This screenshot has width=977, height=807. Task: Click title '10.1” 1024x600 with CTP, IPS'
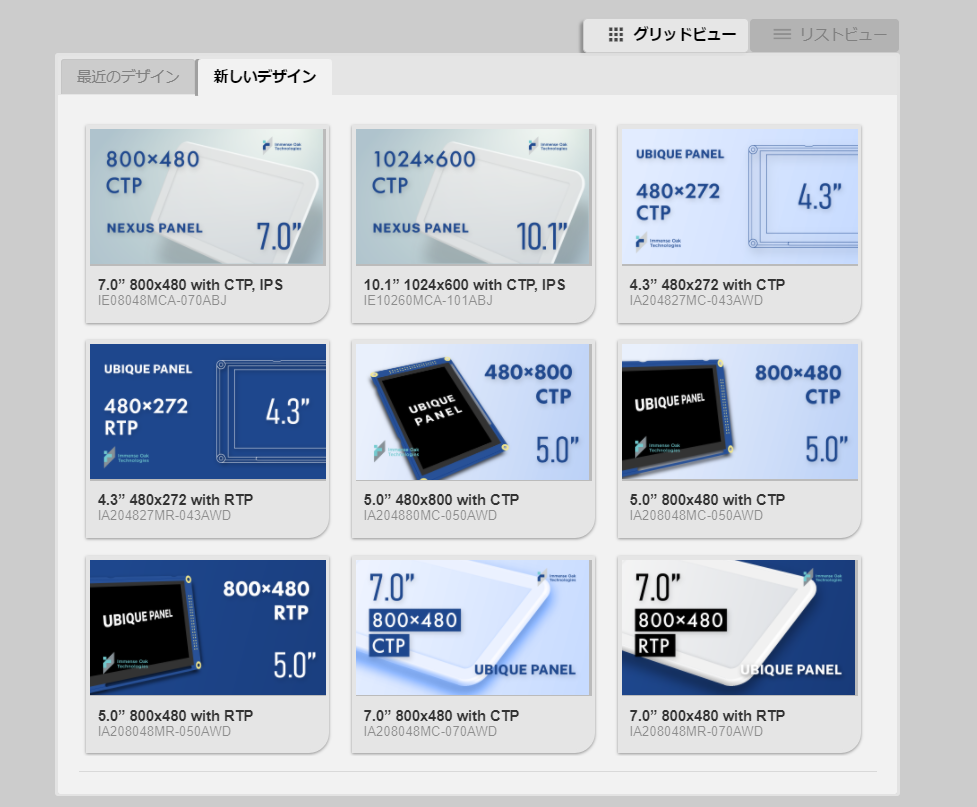point(464,285)
